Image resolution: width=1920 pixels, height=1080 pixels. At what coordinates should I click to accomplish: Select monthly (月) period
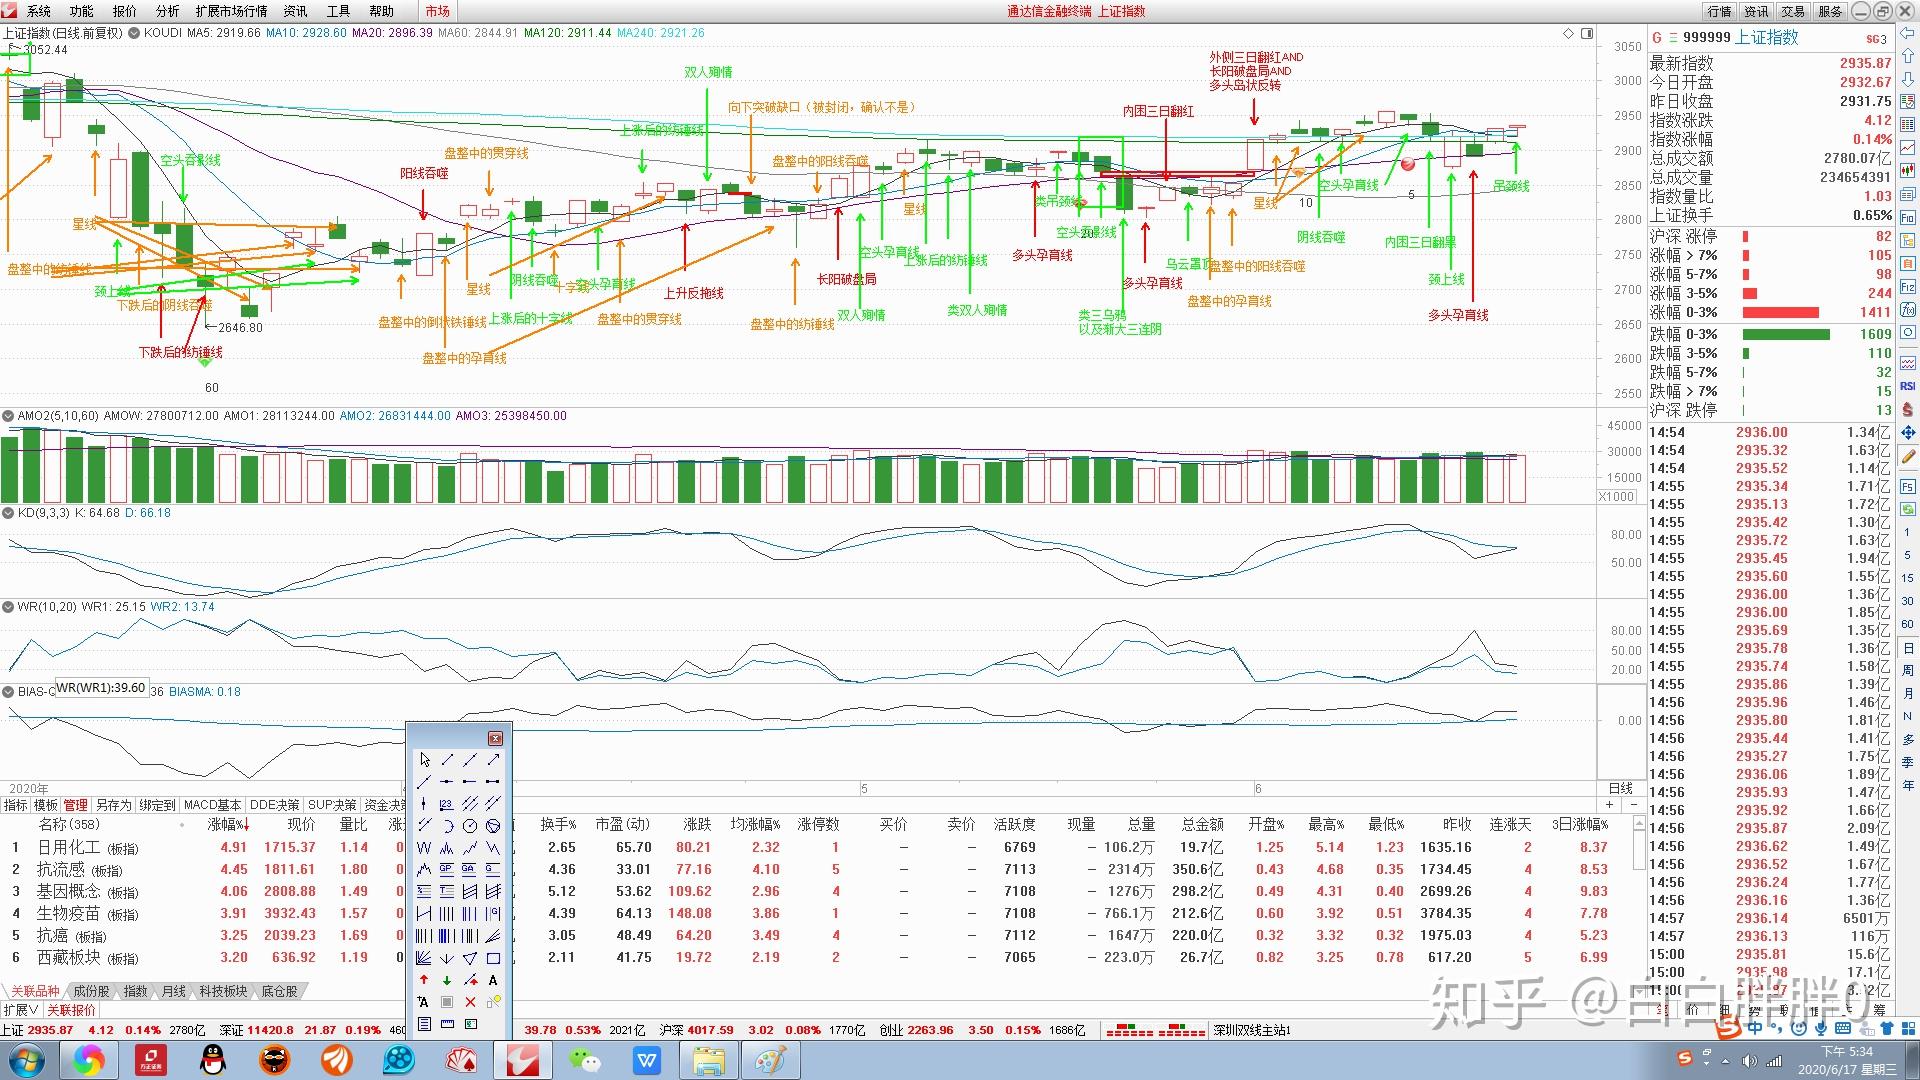click(x=1908, y=693)
